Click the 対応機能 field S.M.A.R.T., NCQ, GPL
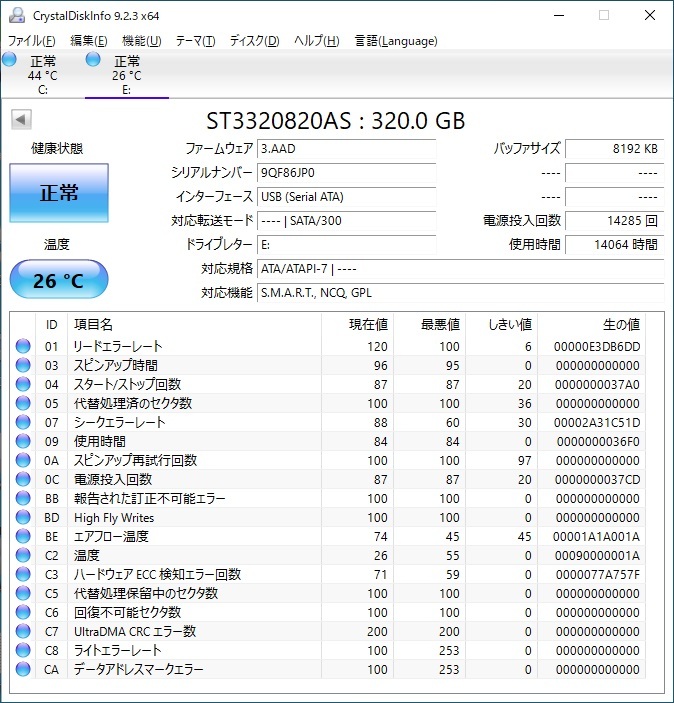The width and height of the screenshot is (674, 703). pyautogui.click(x=460, y=293)
